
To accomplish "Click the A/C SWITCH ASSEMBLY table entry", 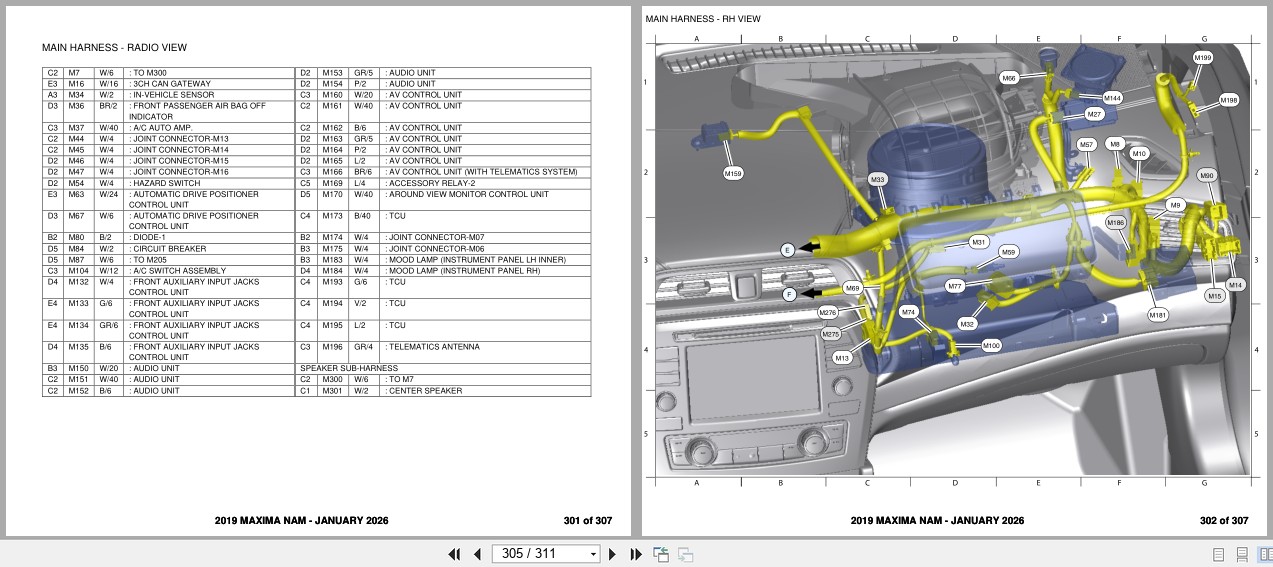I will [x=178, y=271].
